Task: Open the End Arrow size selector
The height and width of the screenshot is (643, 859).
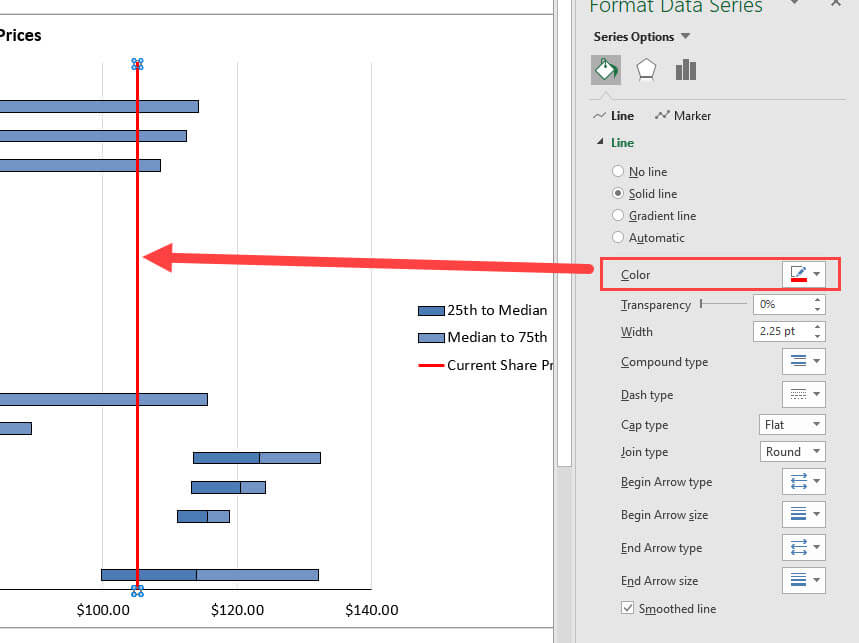Action: 803,580
